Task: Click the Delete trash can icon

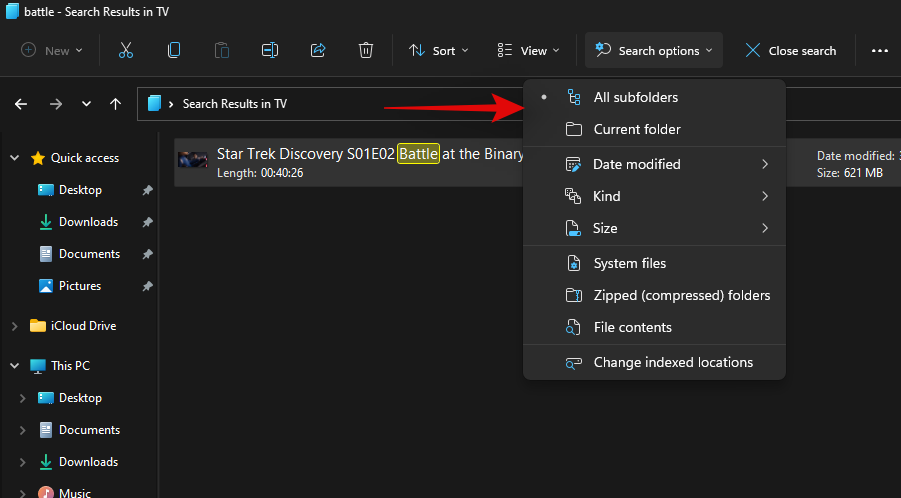Action: [366, 50]
